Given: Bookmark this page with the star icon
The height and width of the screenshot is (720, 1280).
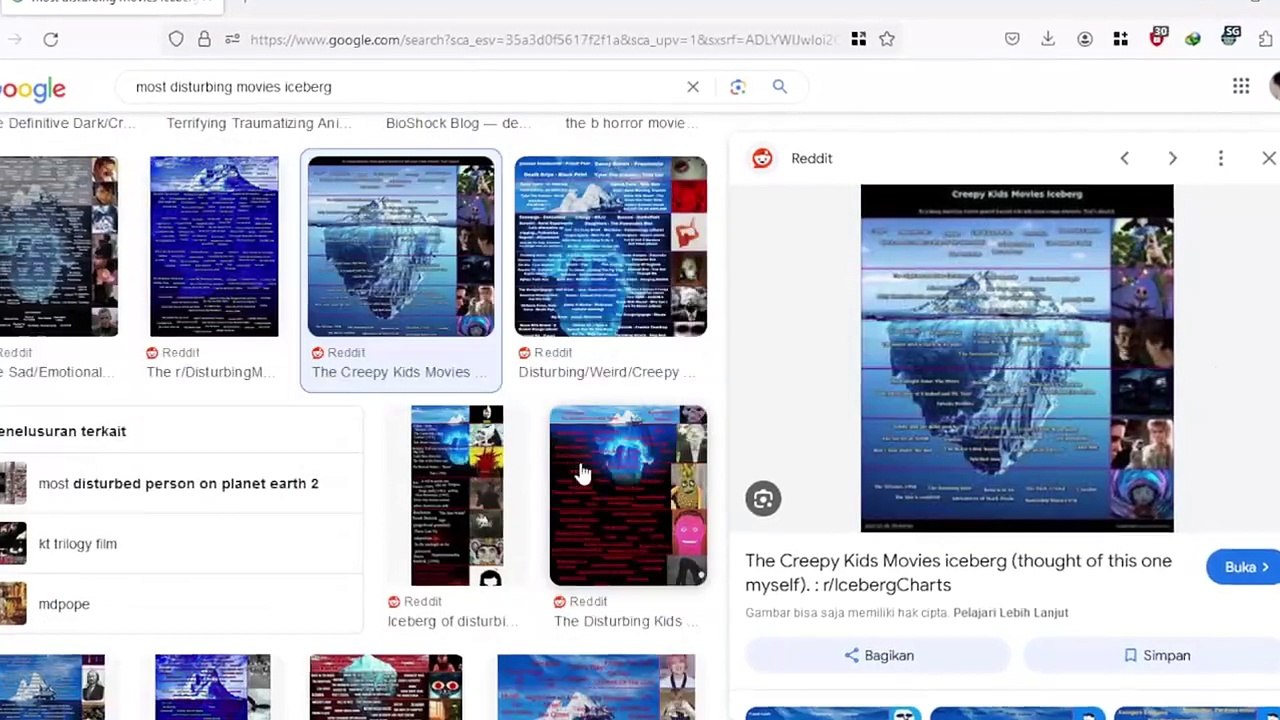Looking at the screenshot, I should pyautogui.click(x=887, y=39).
